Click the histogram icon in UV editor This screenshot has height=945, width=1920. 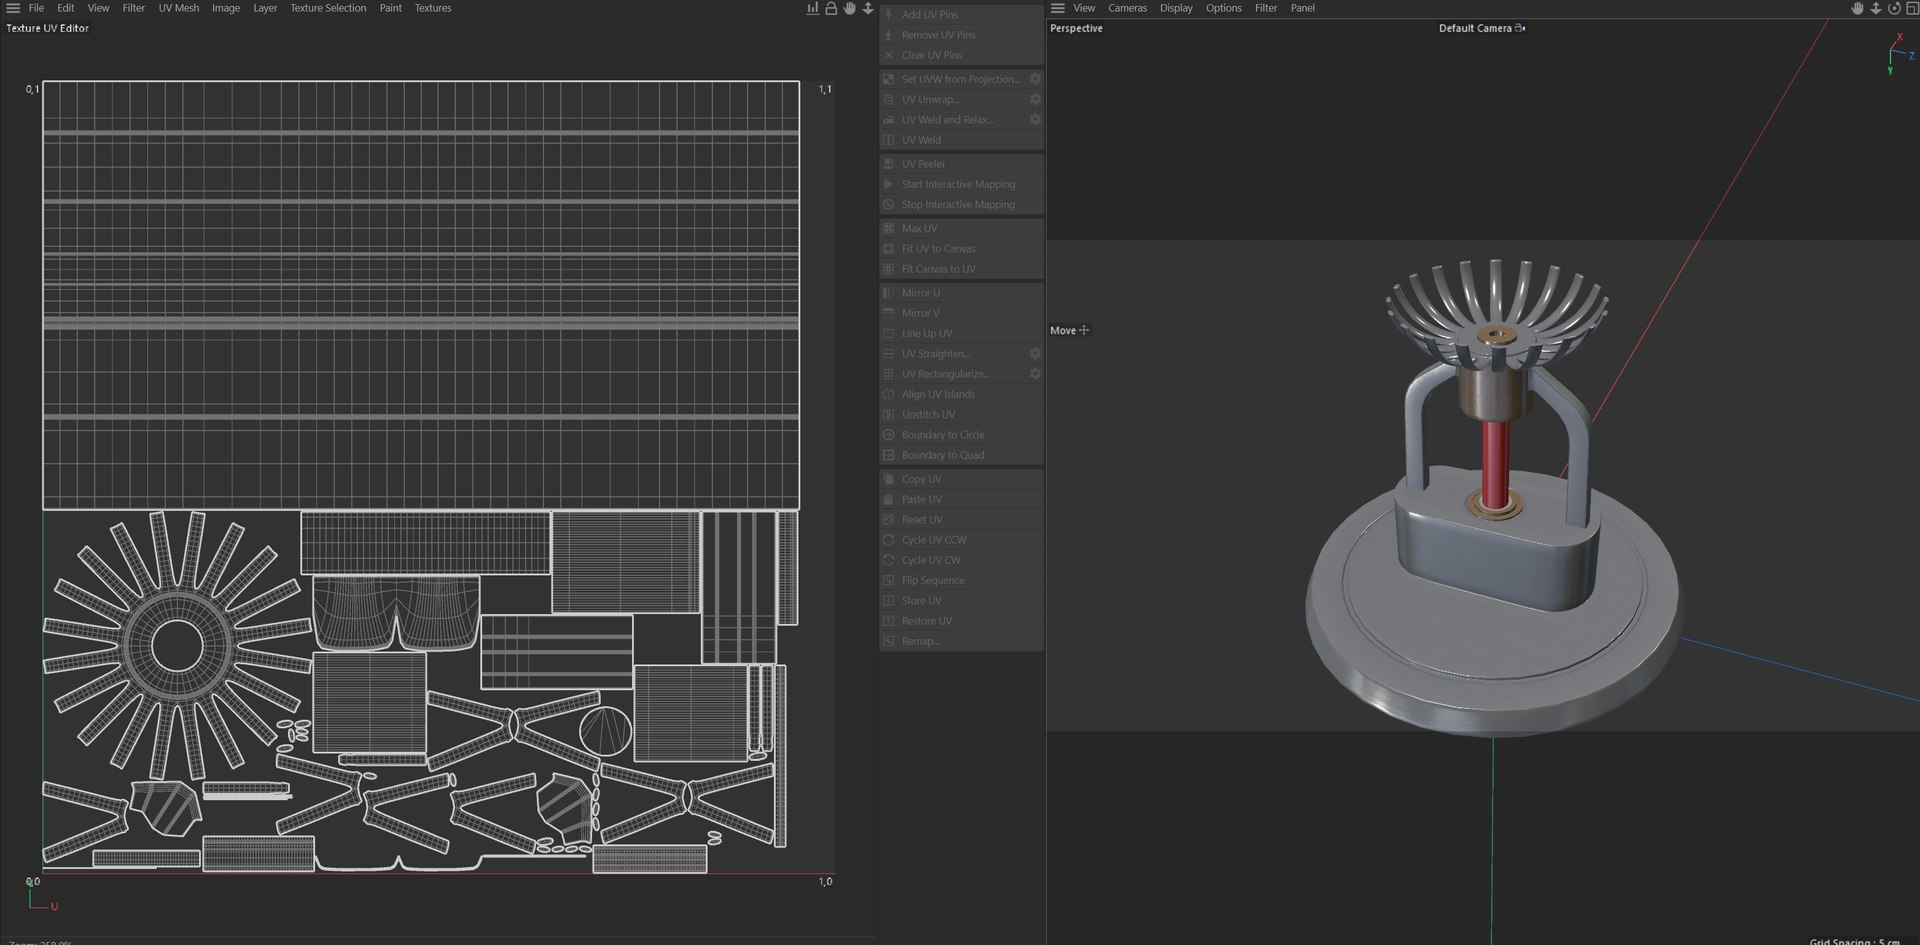coord(812,8)
